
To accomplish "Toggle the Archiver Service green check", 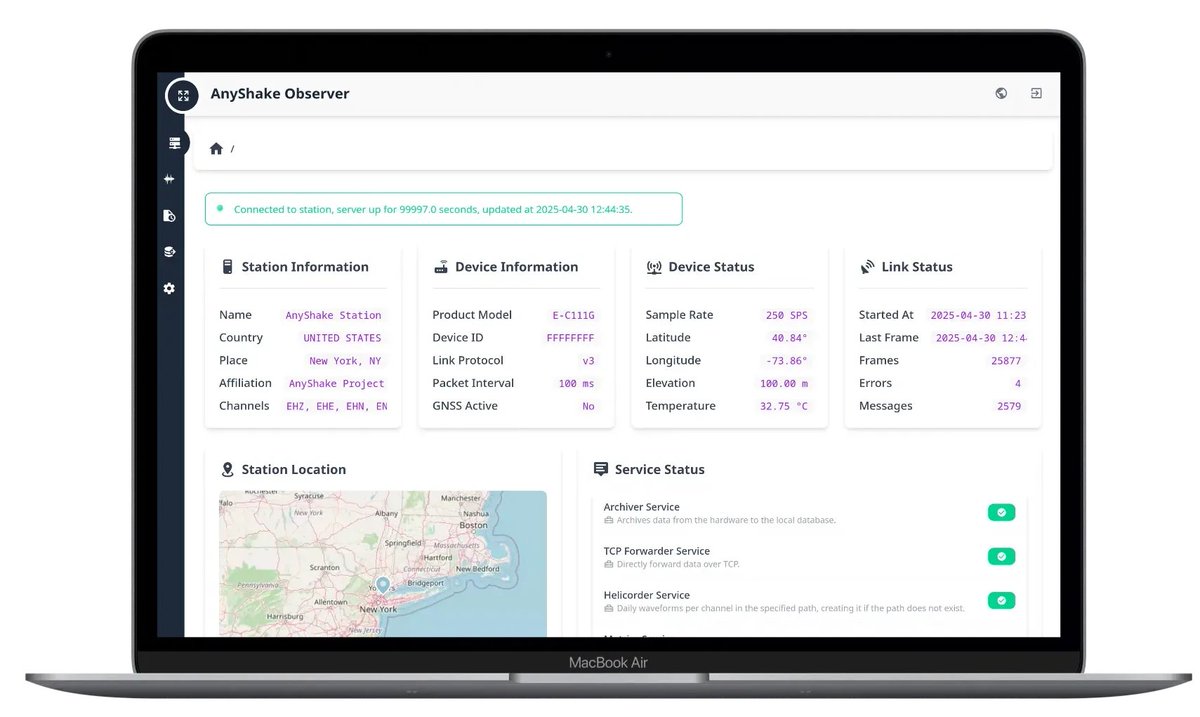I will [1001, 512].
